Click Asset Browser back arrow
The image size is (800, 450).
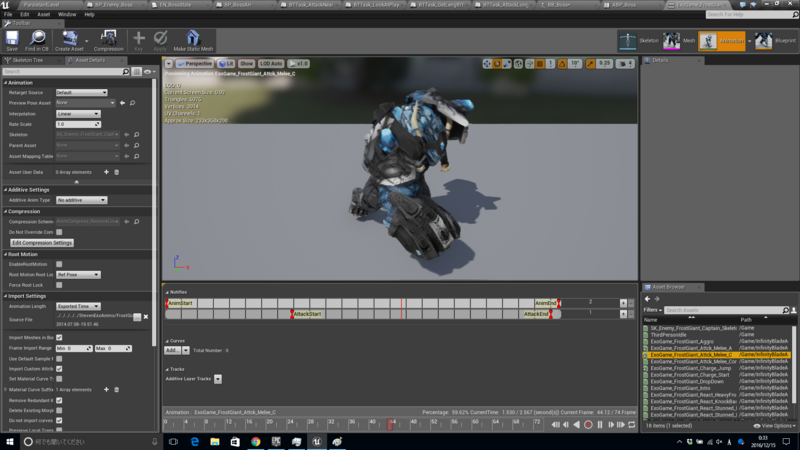[647, 299]
